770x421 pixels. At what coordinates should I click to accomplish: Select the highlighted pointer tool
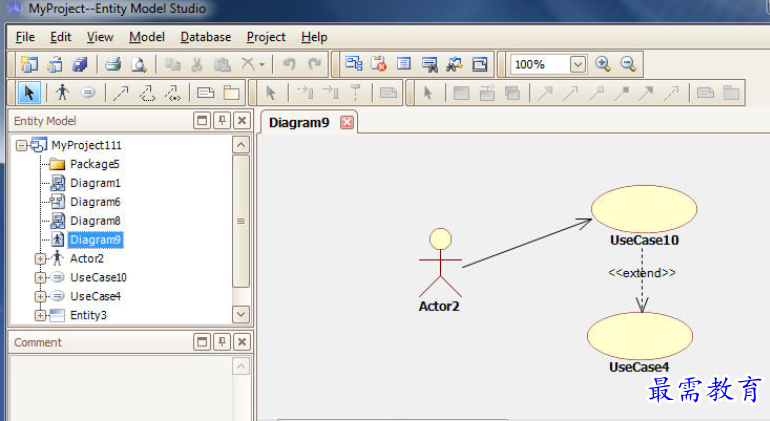(29, 92)
